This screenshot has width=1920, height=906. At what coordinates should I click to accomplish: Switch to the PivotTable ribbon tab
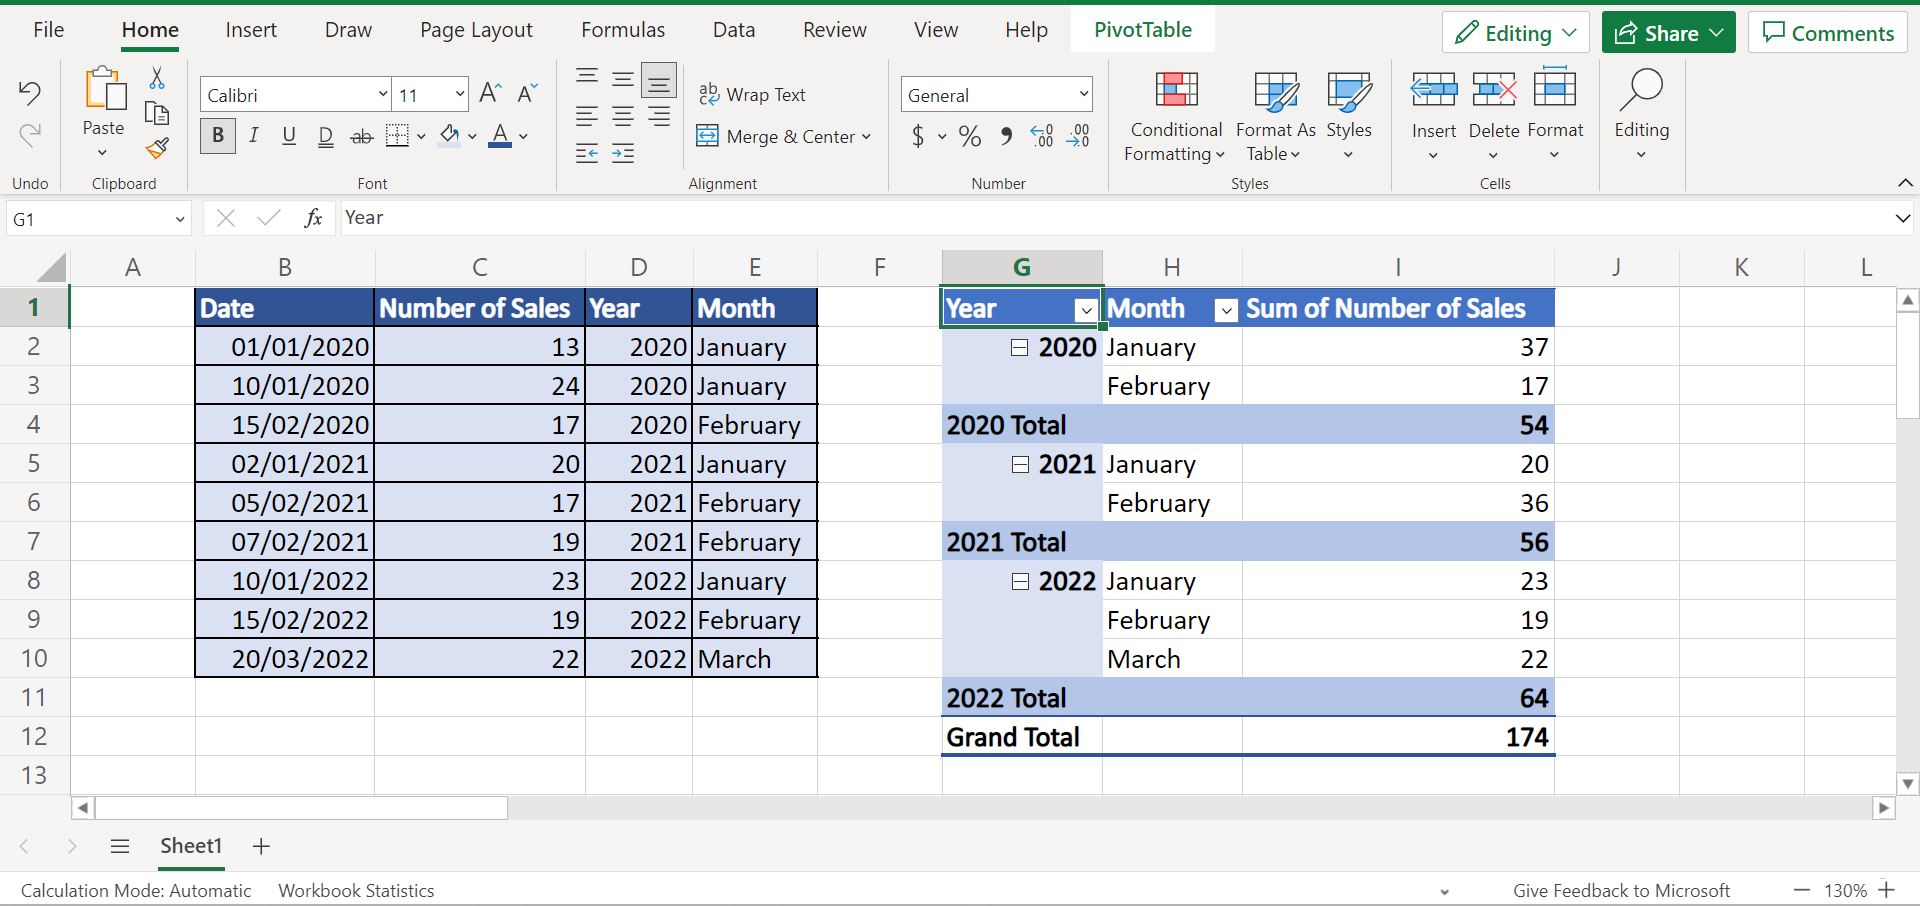coord(1142,29)
